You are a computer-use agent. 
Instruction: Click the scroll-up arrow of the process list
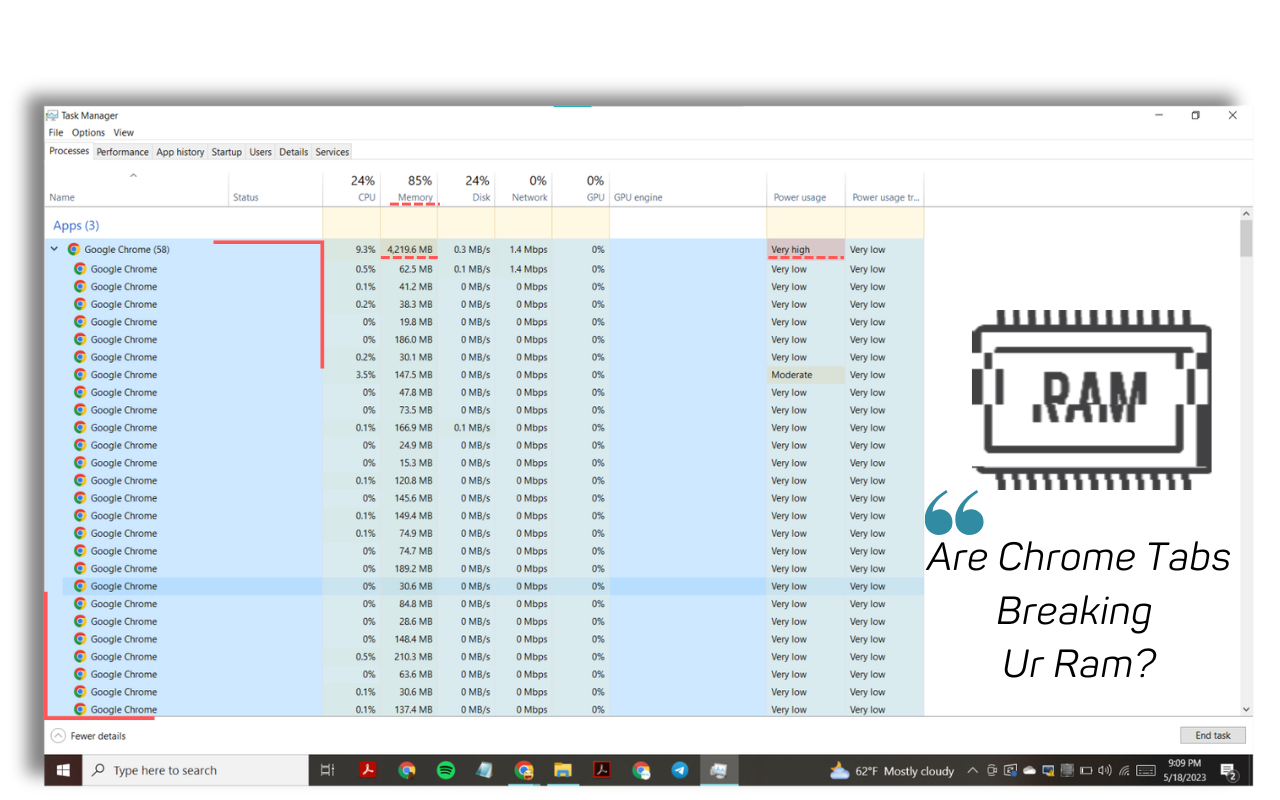point(1246,214)
